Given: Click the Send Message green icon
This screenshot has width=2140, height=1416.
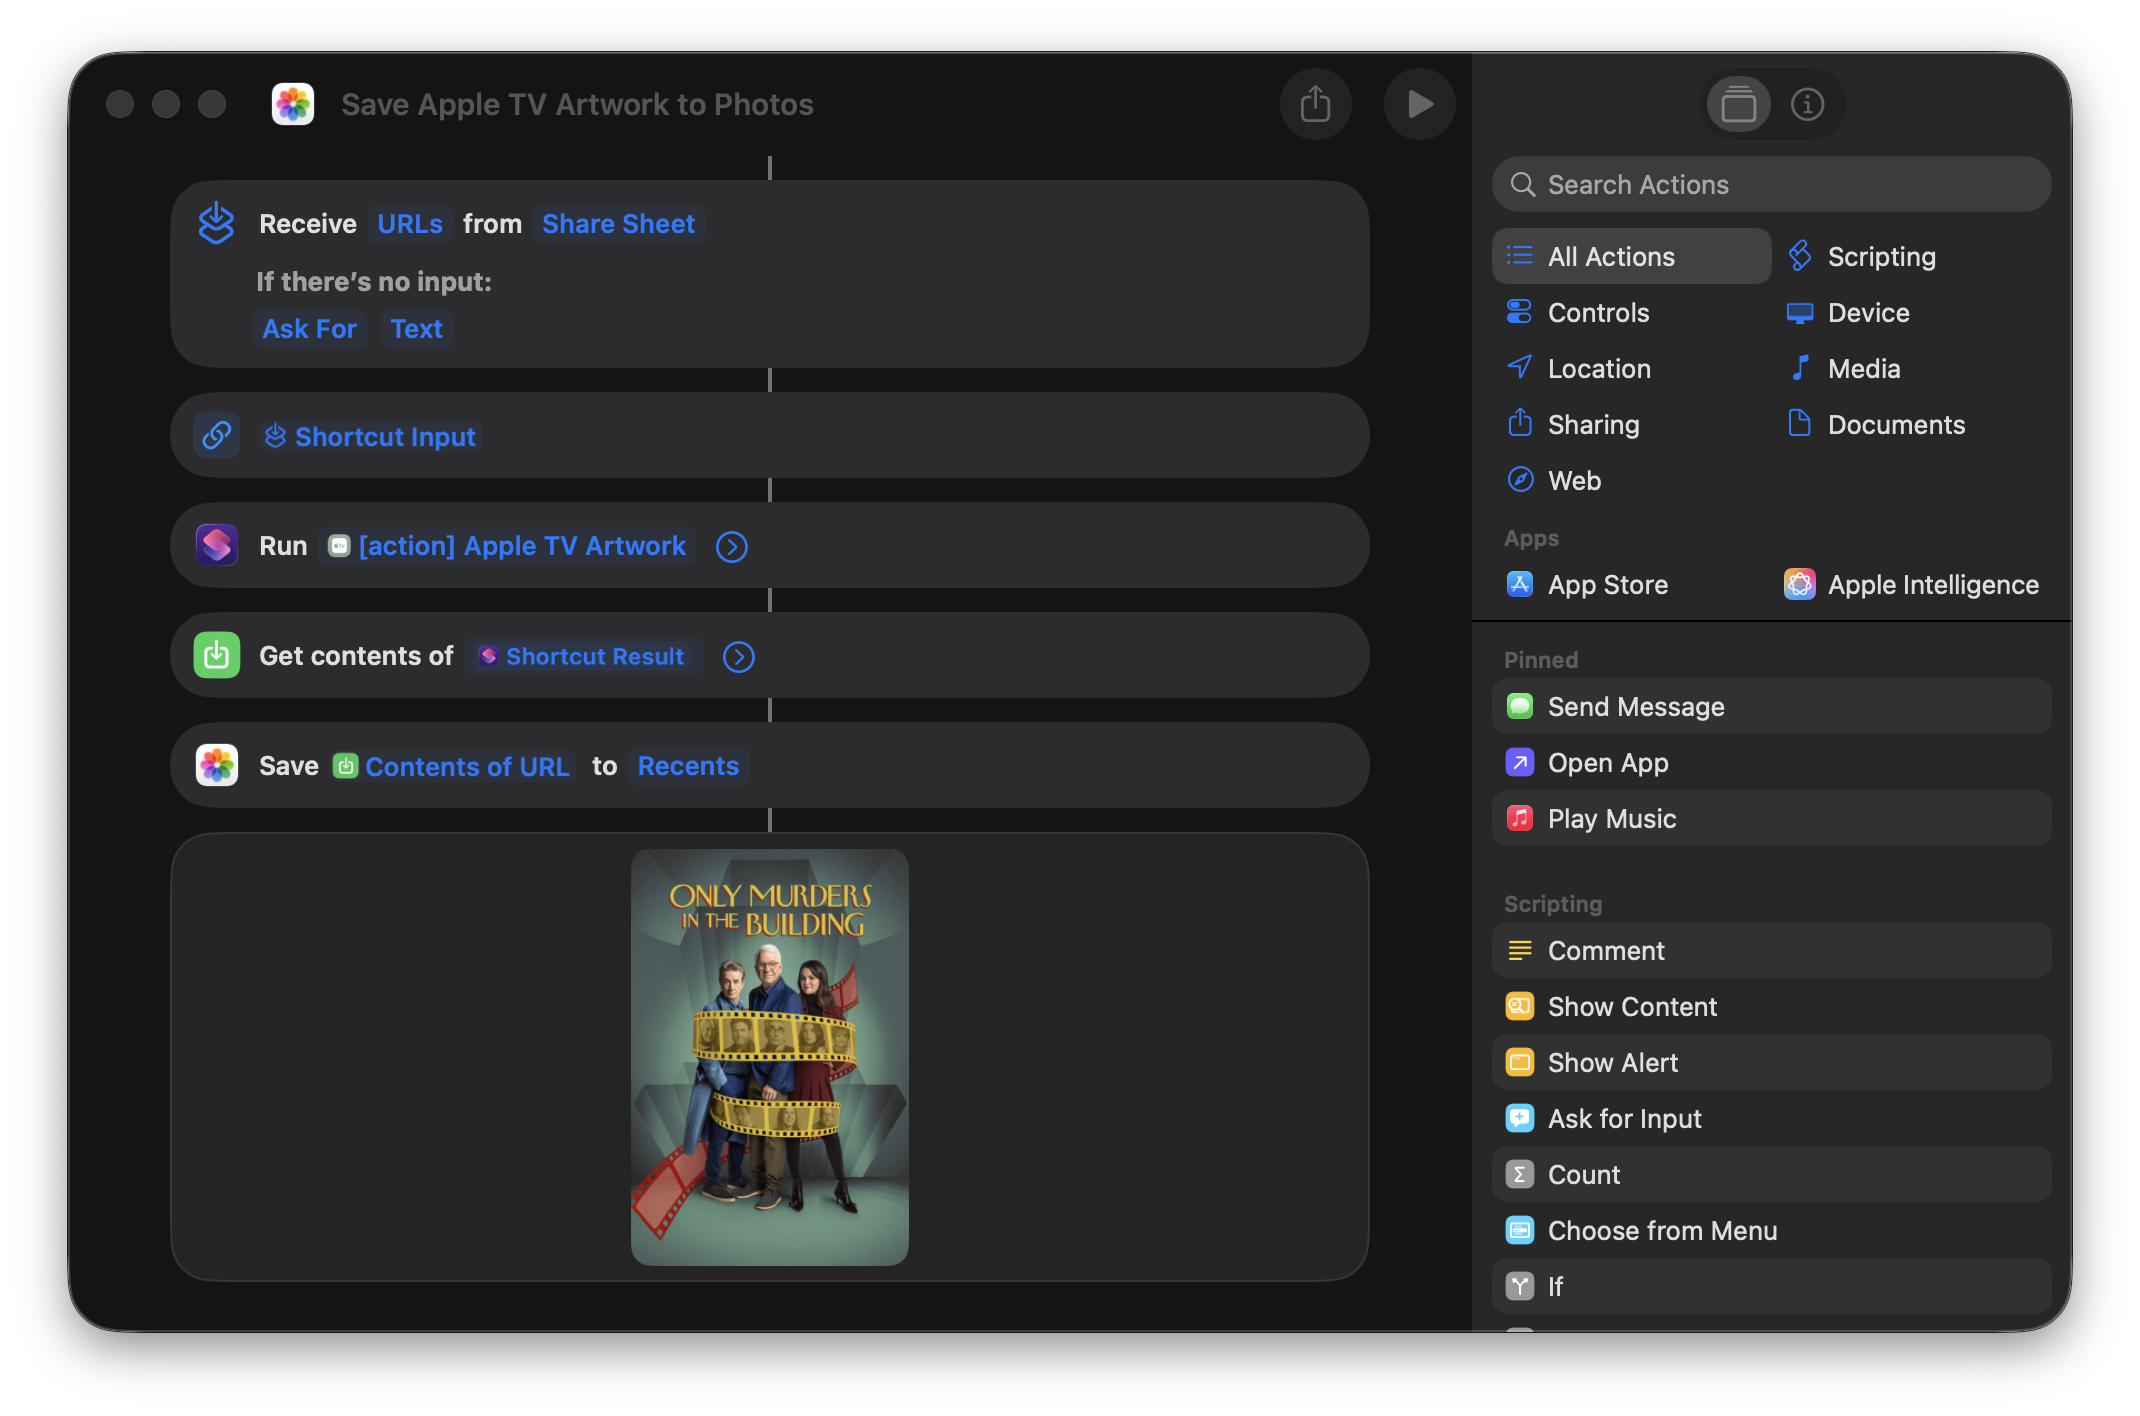Looking at the screenshot, I should click(1520, 706).
